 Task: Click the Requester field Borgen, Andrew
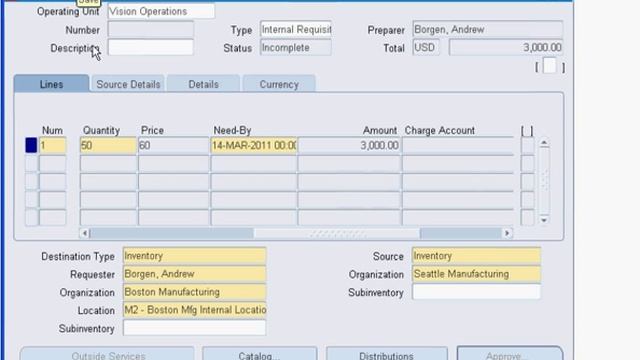(195, 274)
